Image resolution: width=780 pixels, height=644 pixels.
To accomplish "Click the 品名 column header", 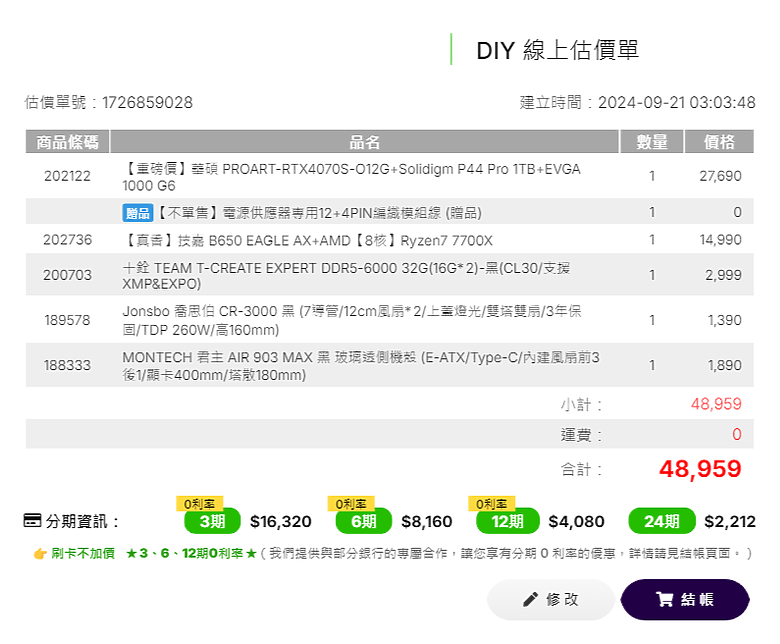I will tap(364, 142).
